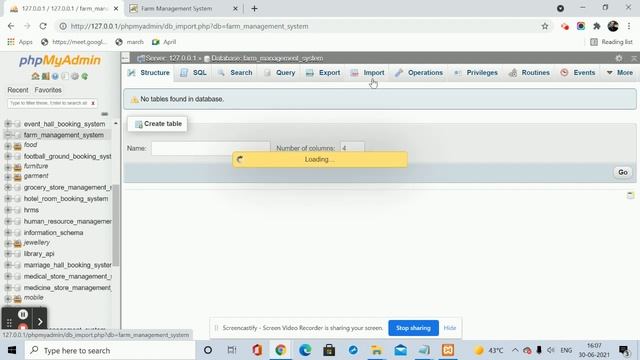The width and height of the screenshot is (640, 360).
Task: Go back to previous page
Action: point(11,26)
